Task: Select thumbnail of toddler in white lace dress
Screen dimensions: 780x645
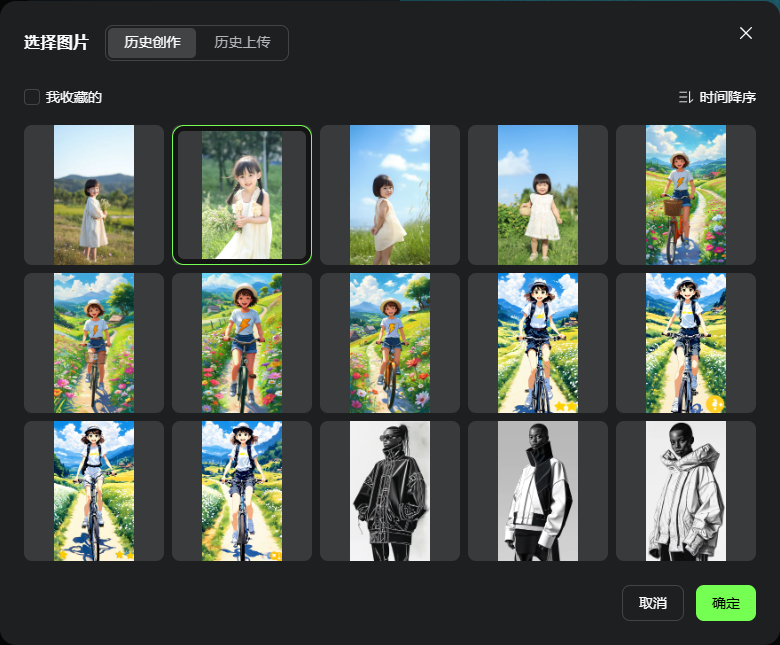Action: tap(538, 195)
